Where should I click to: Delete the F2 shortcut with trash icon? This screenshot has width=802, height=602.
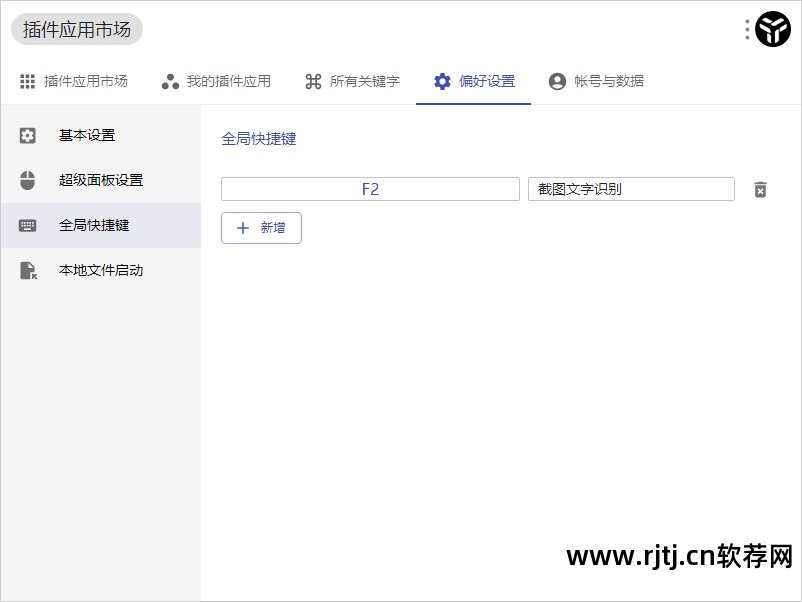point(761,190)
